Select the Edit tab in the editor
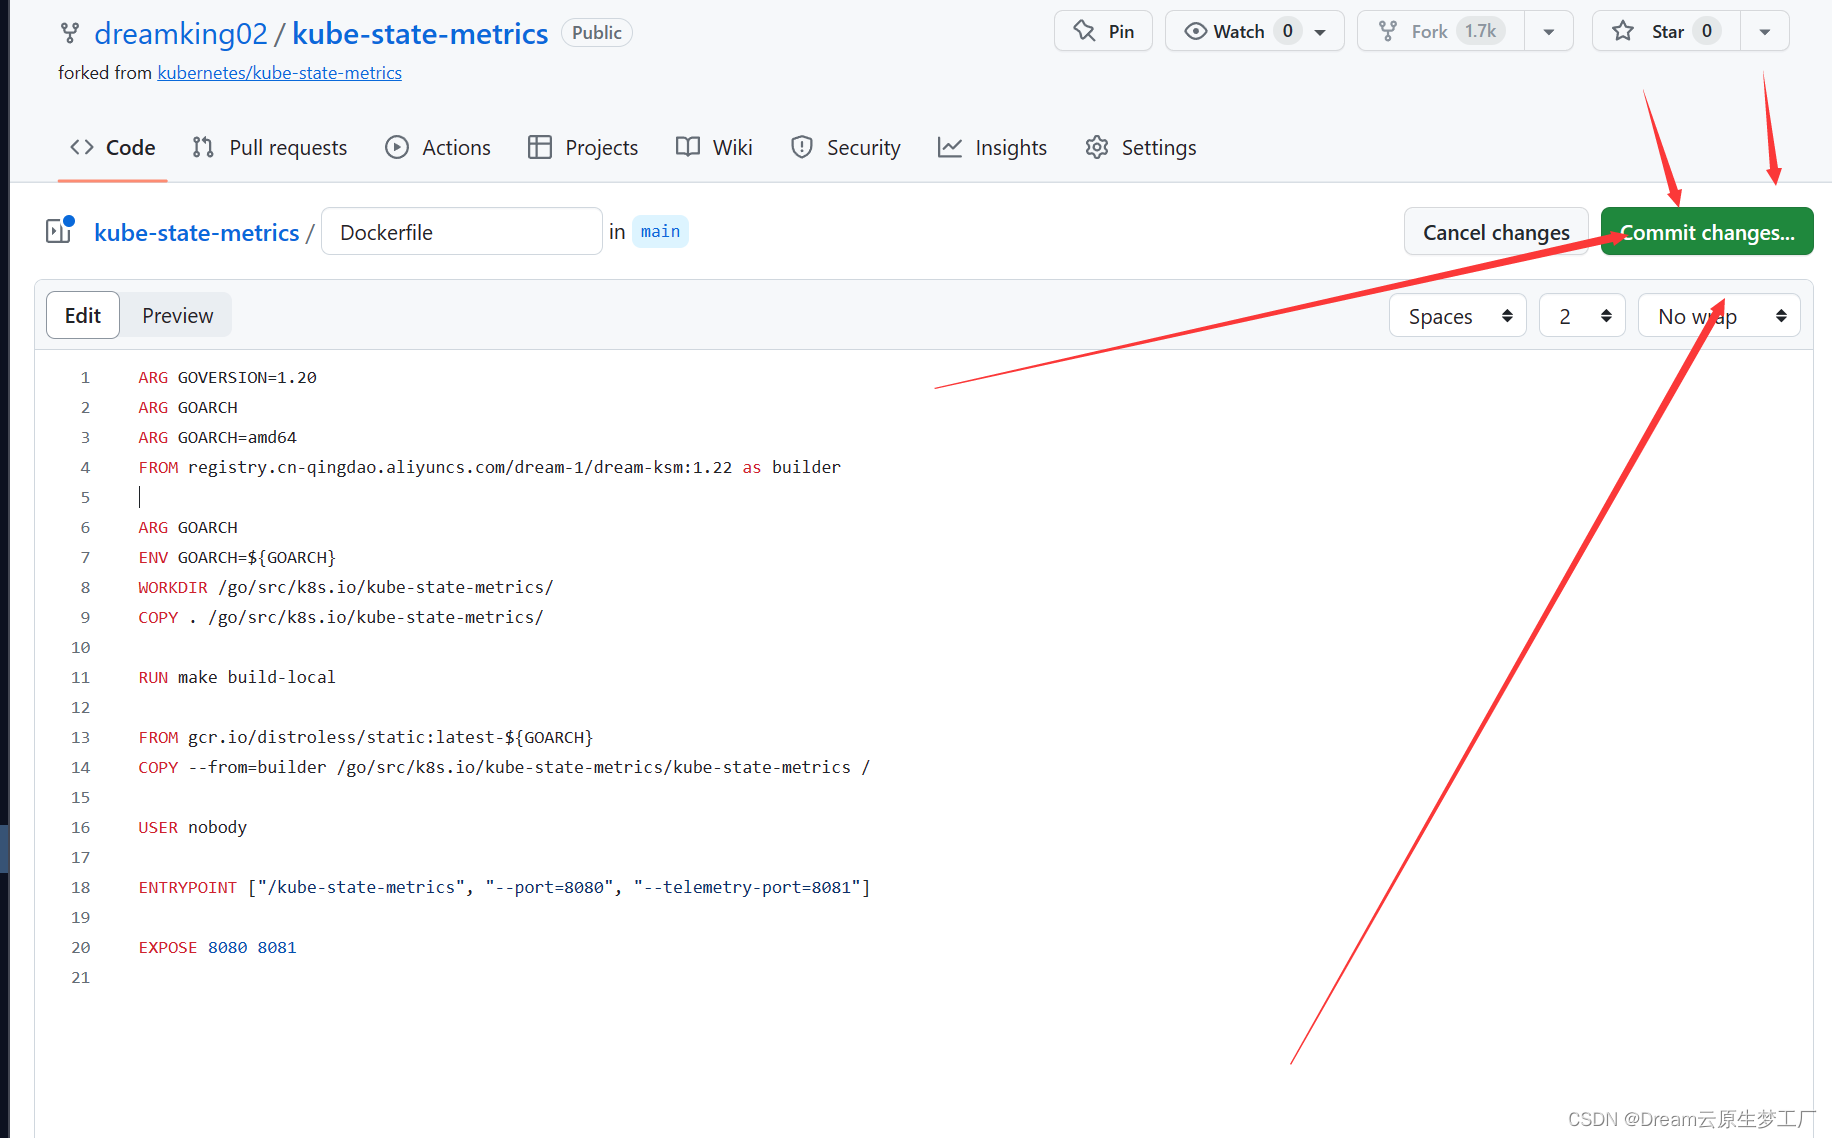The width and height of the screenshot is (1832, 1138). tap(83, 315)
